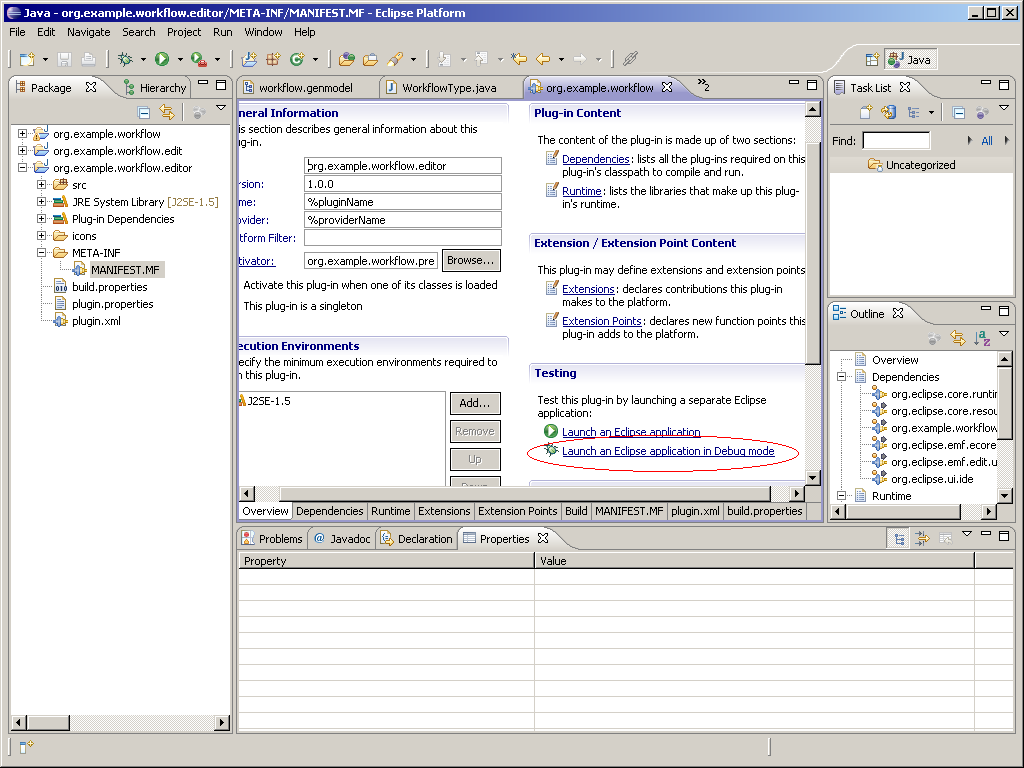
Task: Click the editor's horizontal scrollbar right arrow
Action: click(798, 494)
